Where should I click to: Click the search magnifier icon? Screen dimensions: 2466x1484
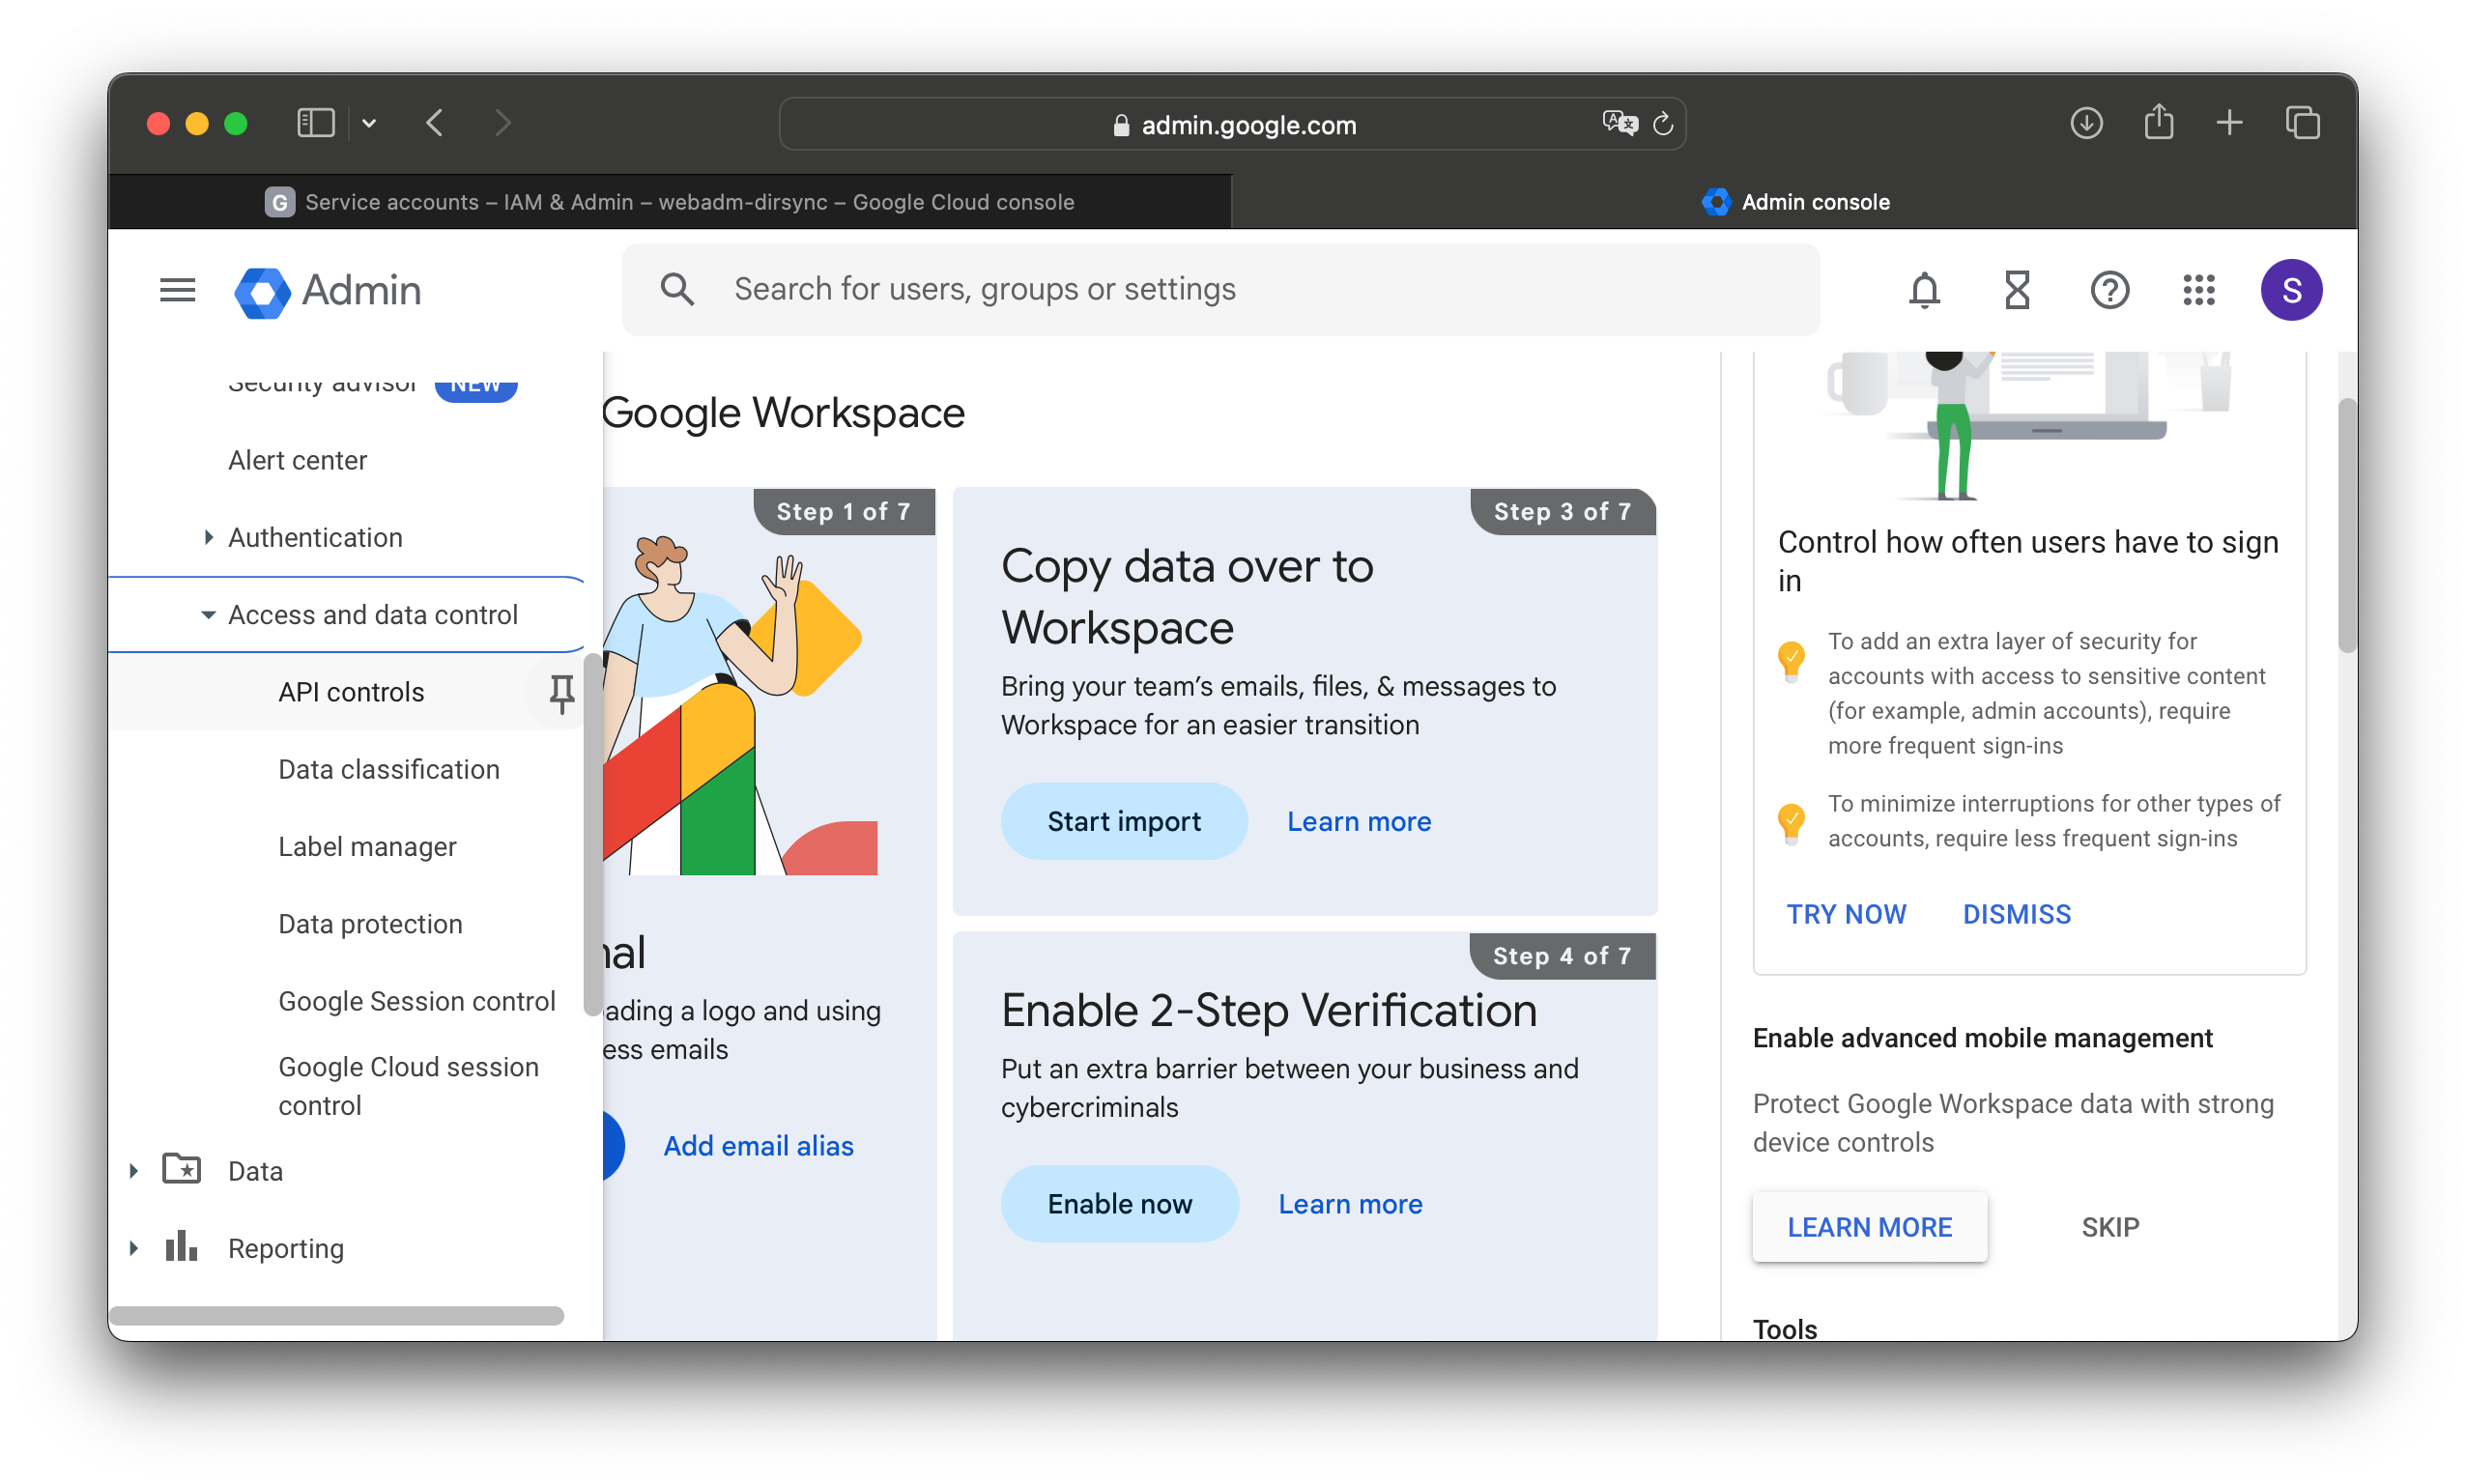pos(677,289)
